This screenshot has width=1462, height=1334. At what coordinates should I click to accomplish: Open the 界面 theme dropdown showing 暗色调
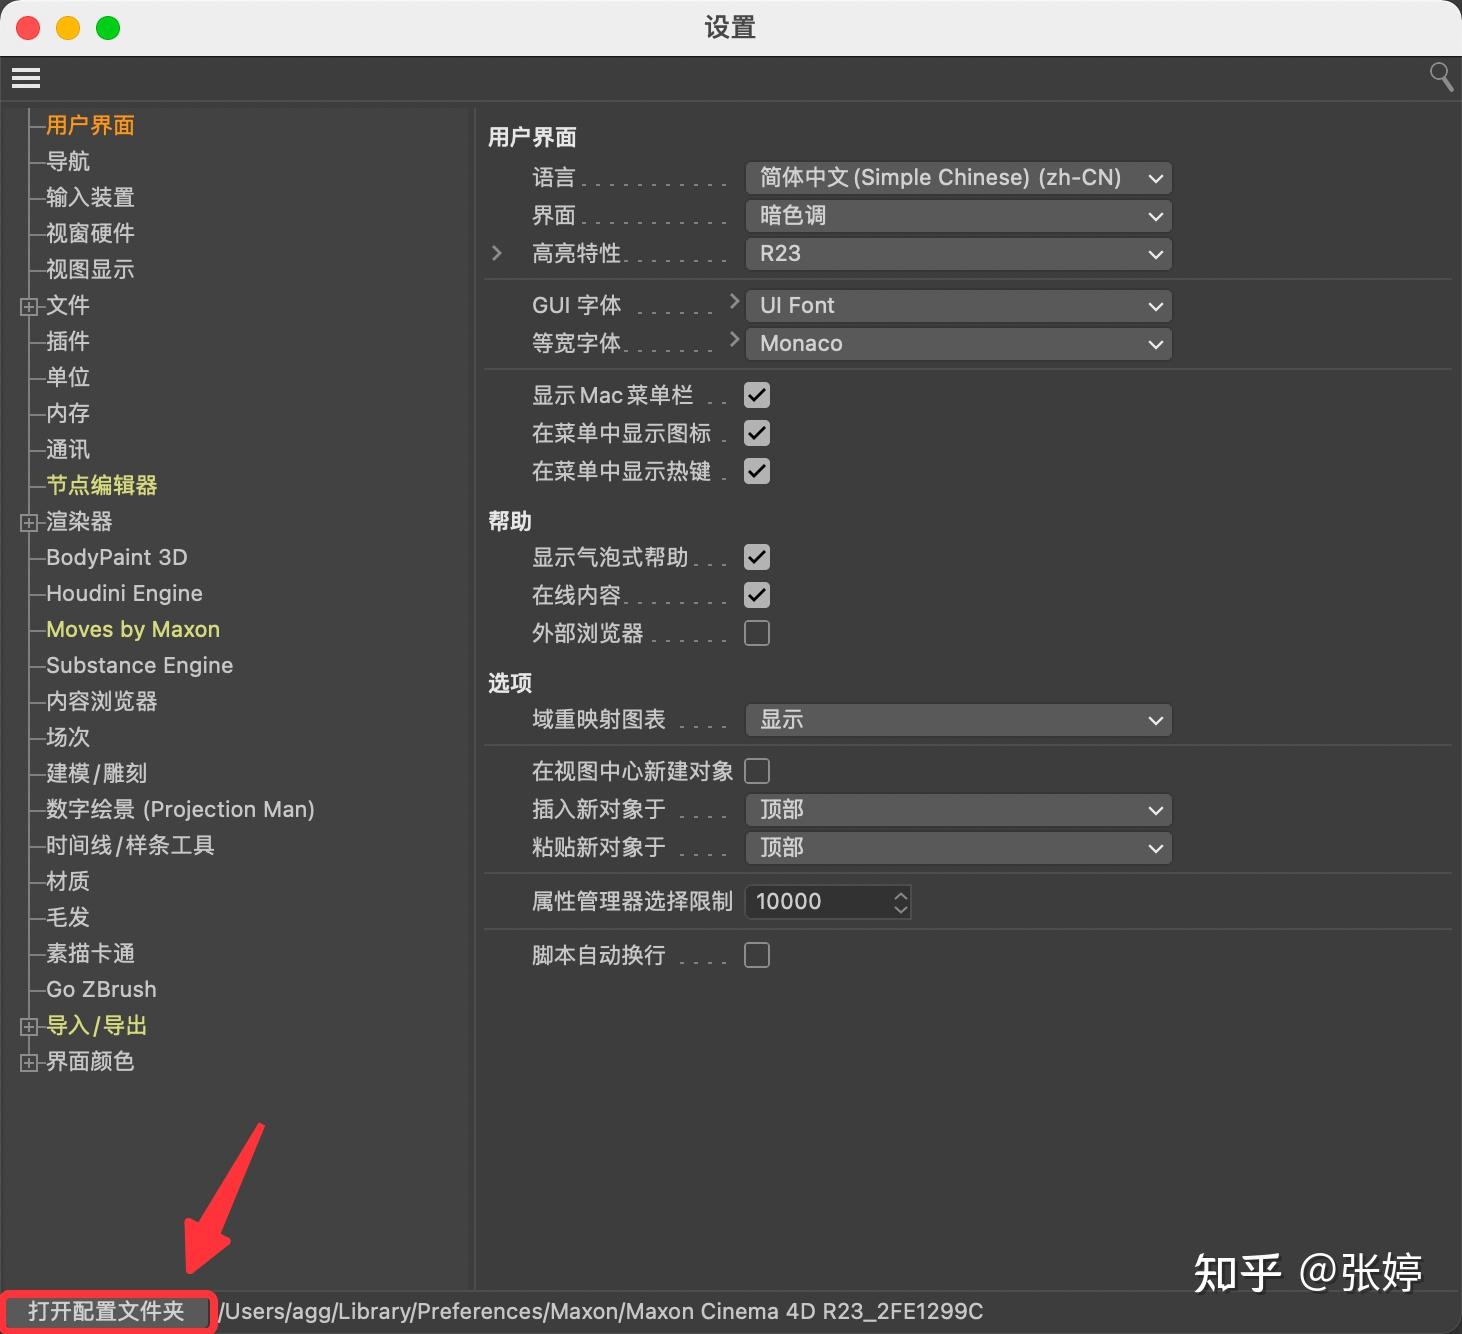pos(957,216)
